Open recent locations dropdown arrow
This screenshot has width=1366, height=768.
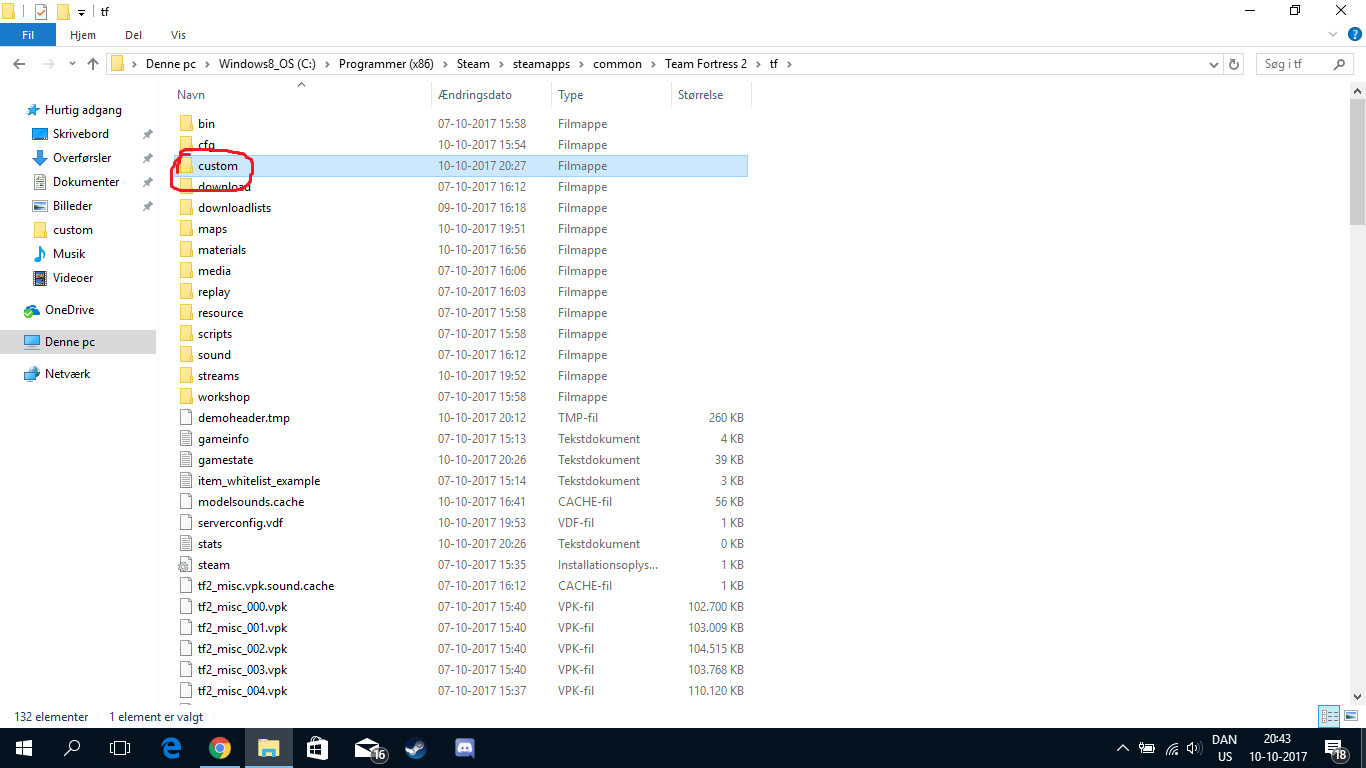pyautogui.click(x=71, y=64)
